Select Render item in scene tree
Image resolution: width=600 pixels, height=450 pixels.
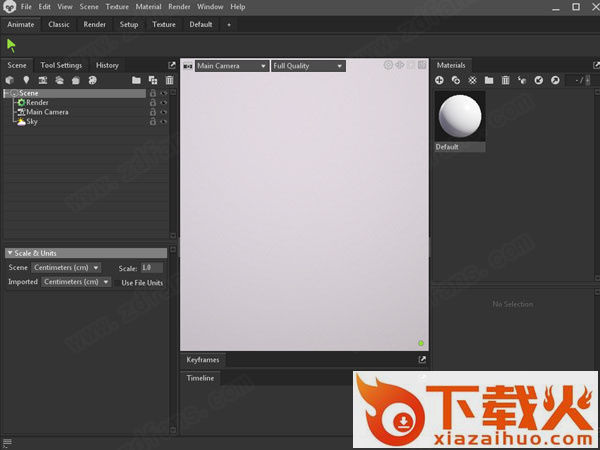[37, 103]
